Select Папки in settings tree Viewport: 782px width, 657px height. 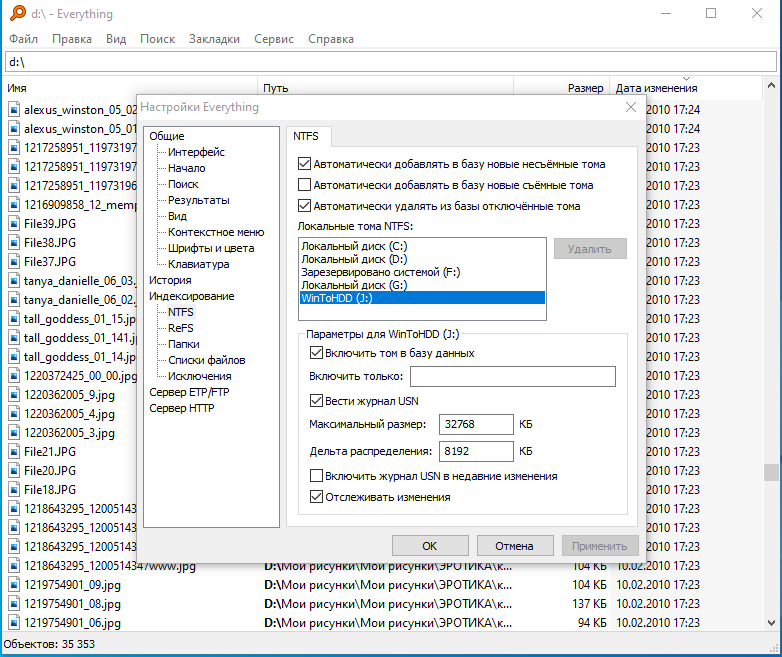click(x=184, y=344)
